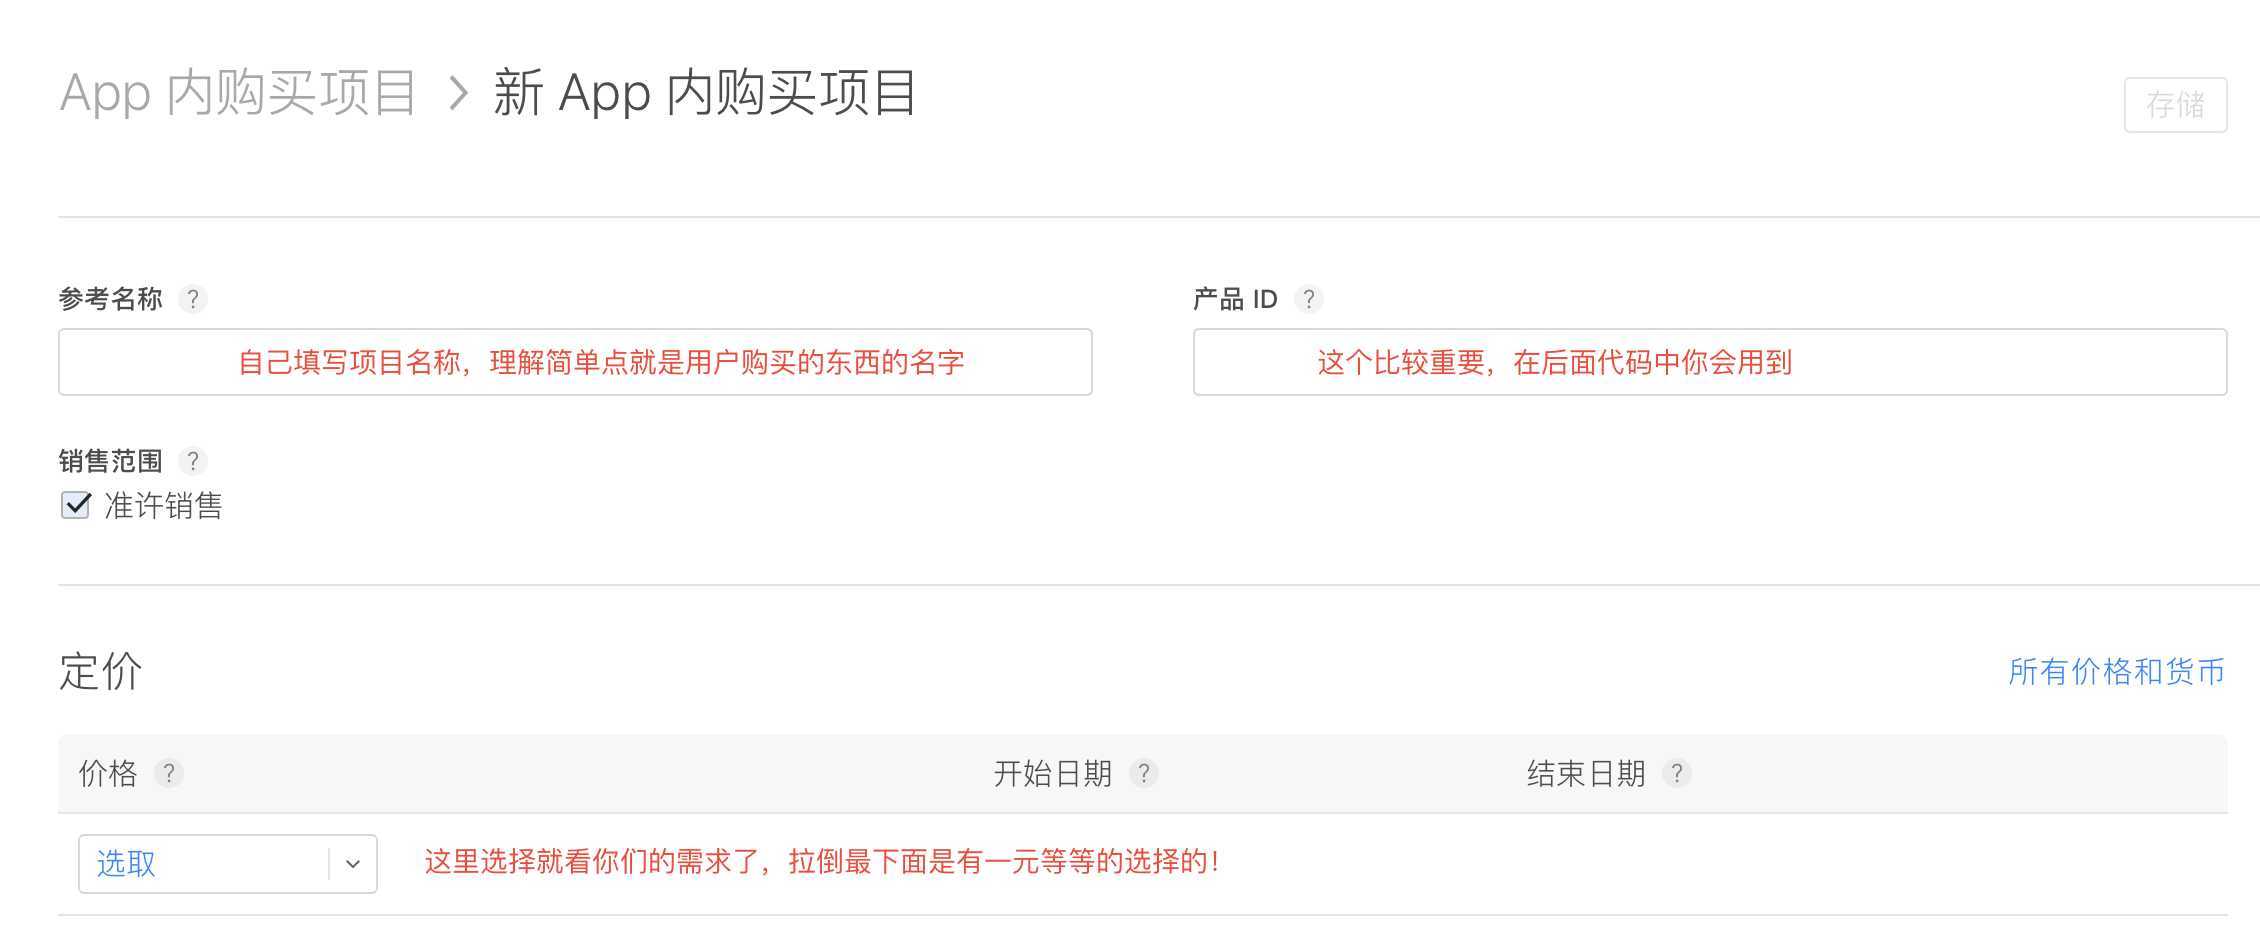Open the 产品 ID help tooltip icon
The height and width of the screenshot is (930, 2260).
[1308, 299]
